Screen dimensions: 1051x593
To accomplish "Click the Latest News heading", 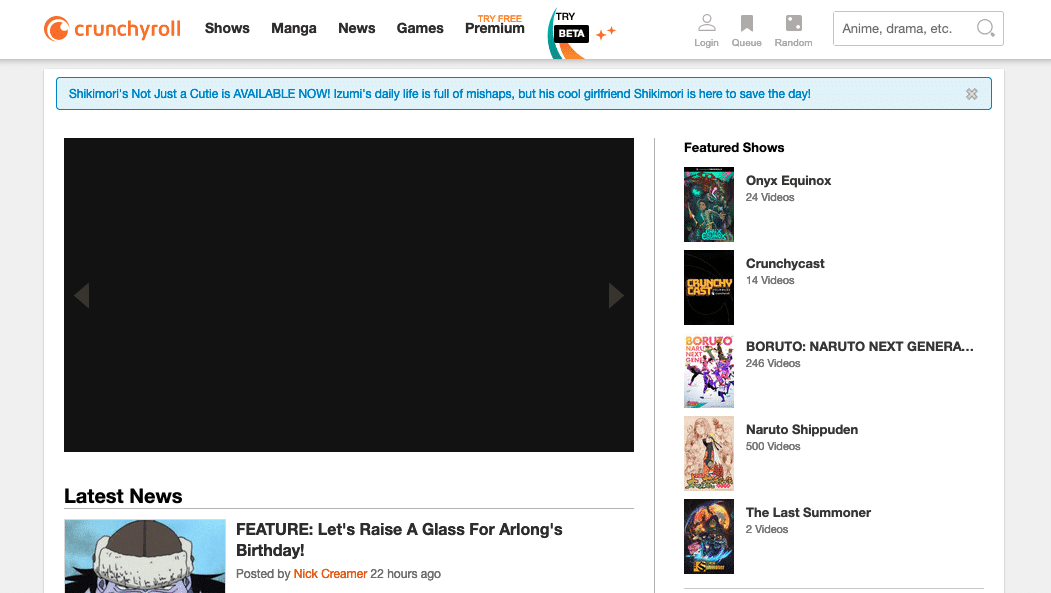I will point(123,496).
